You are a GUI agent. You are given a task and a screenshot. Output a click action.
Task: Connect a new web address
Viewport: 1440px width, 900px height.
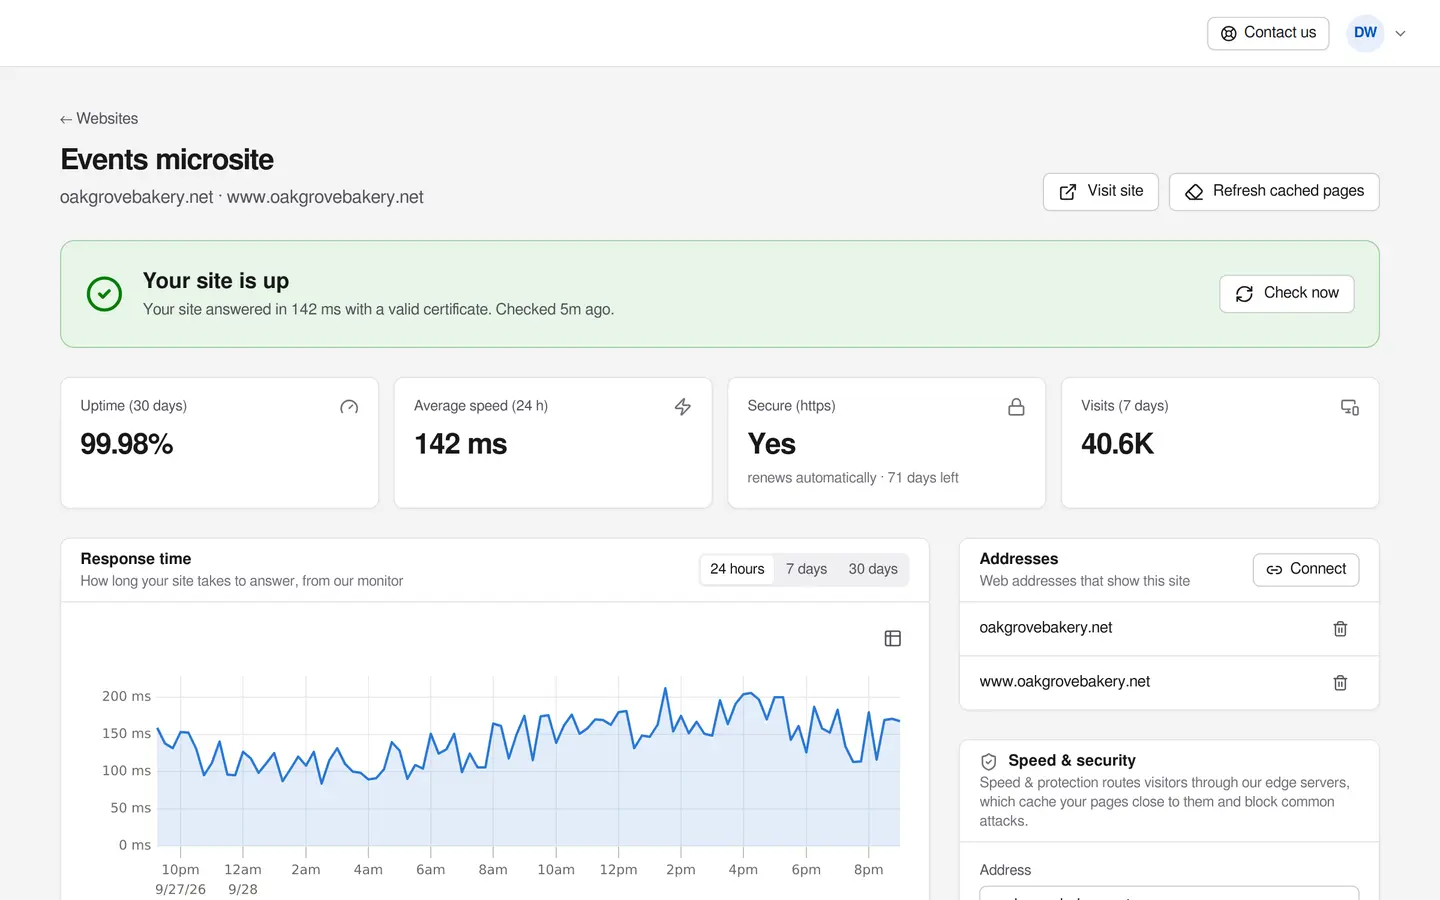click(1306, 569)
